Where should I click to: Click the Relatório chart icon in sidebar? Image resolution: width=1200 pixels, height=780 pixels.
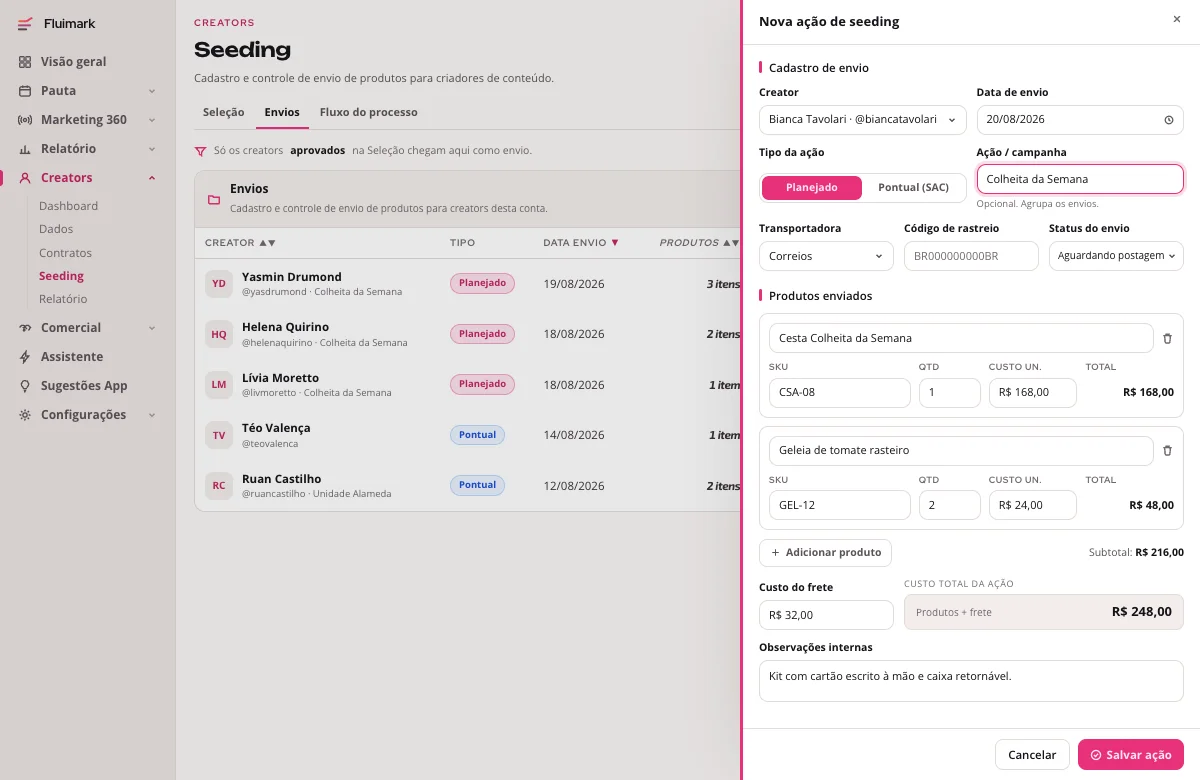25,149
